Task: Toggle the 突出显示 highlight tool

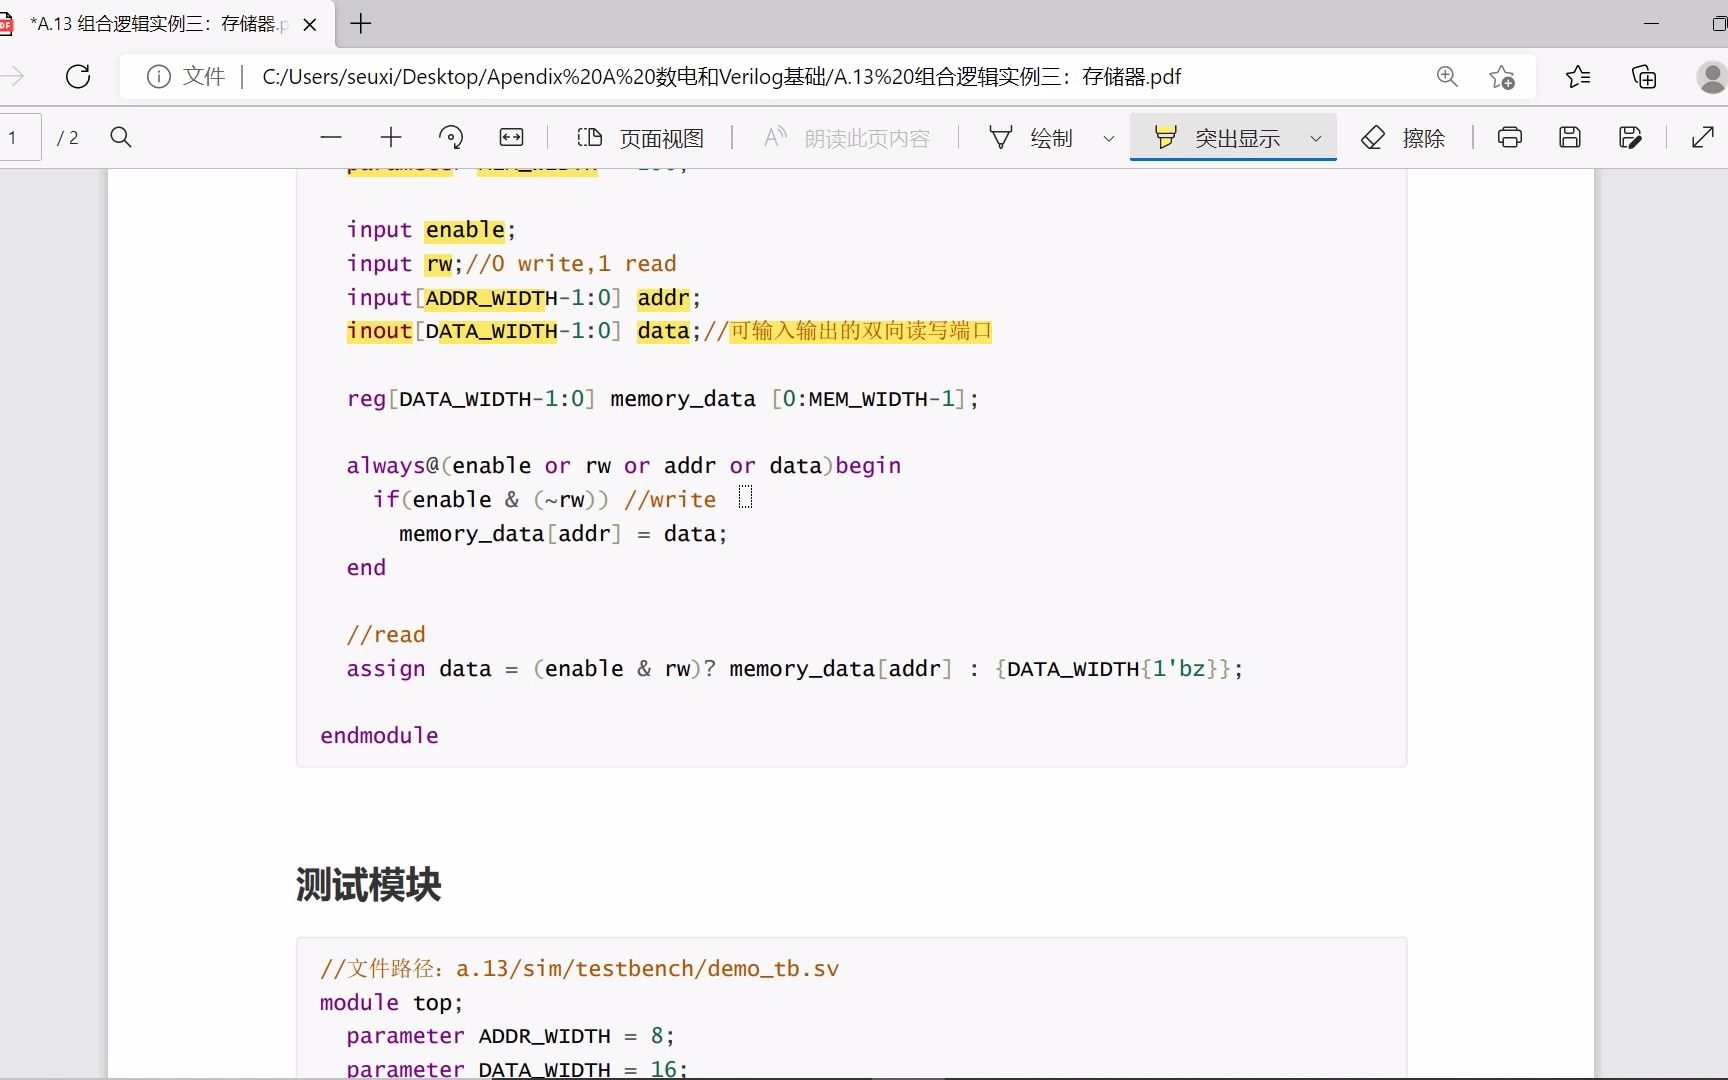Action: 1217,138
